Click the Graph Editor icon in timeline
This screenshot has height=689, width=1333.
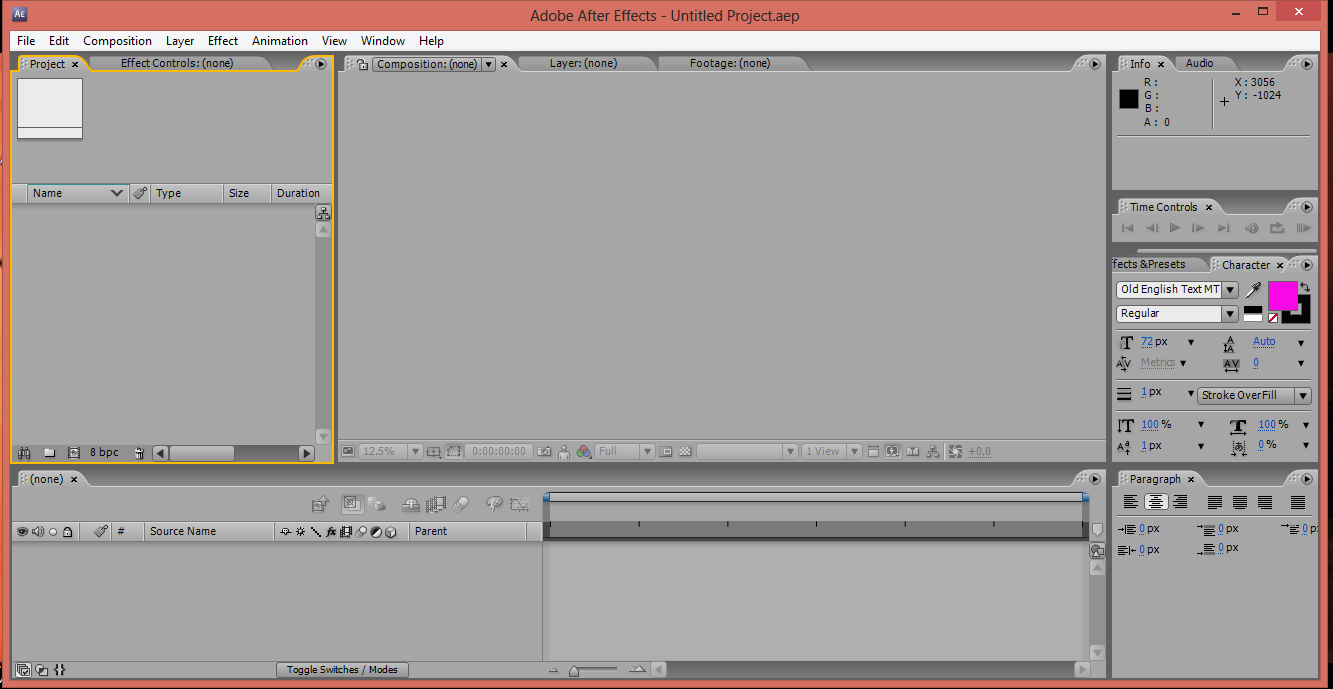(519, 505)
